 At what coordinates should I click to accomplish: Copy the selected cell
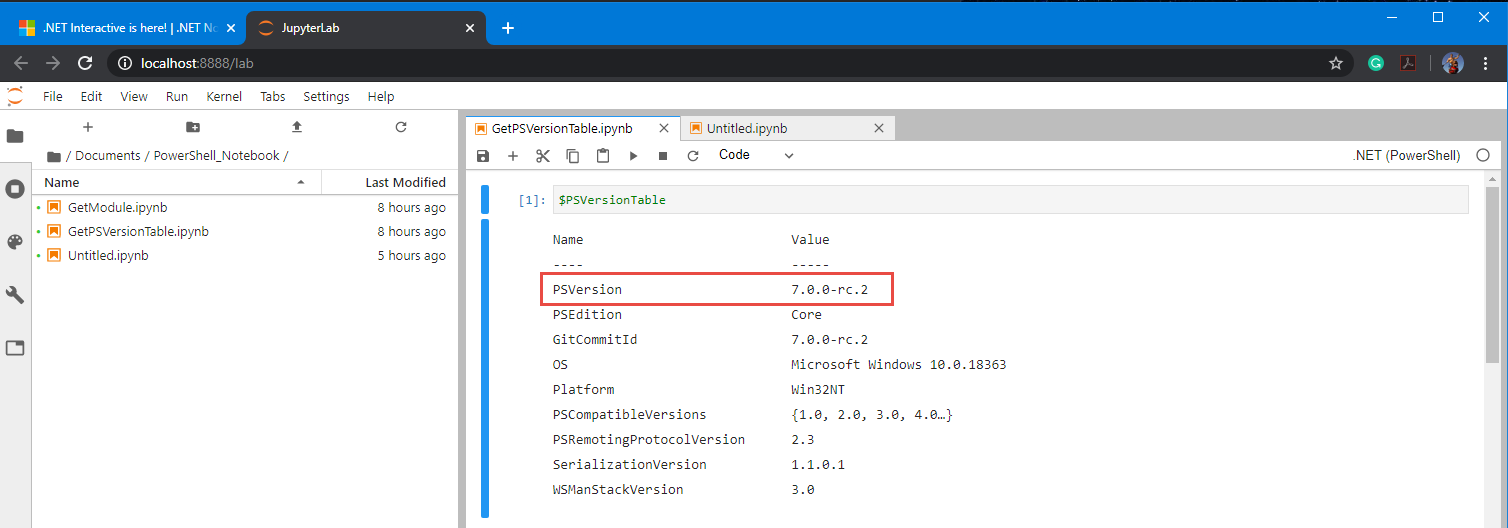[x=573, y=156]
